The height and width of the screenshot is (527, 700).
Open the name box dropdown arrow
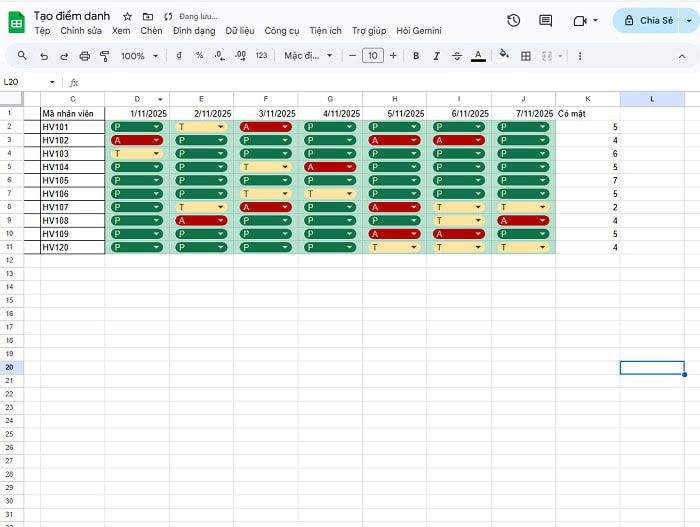pos(52,82)
